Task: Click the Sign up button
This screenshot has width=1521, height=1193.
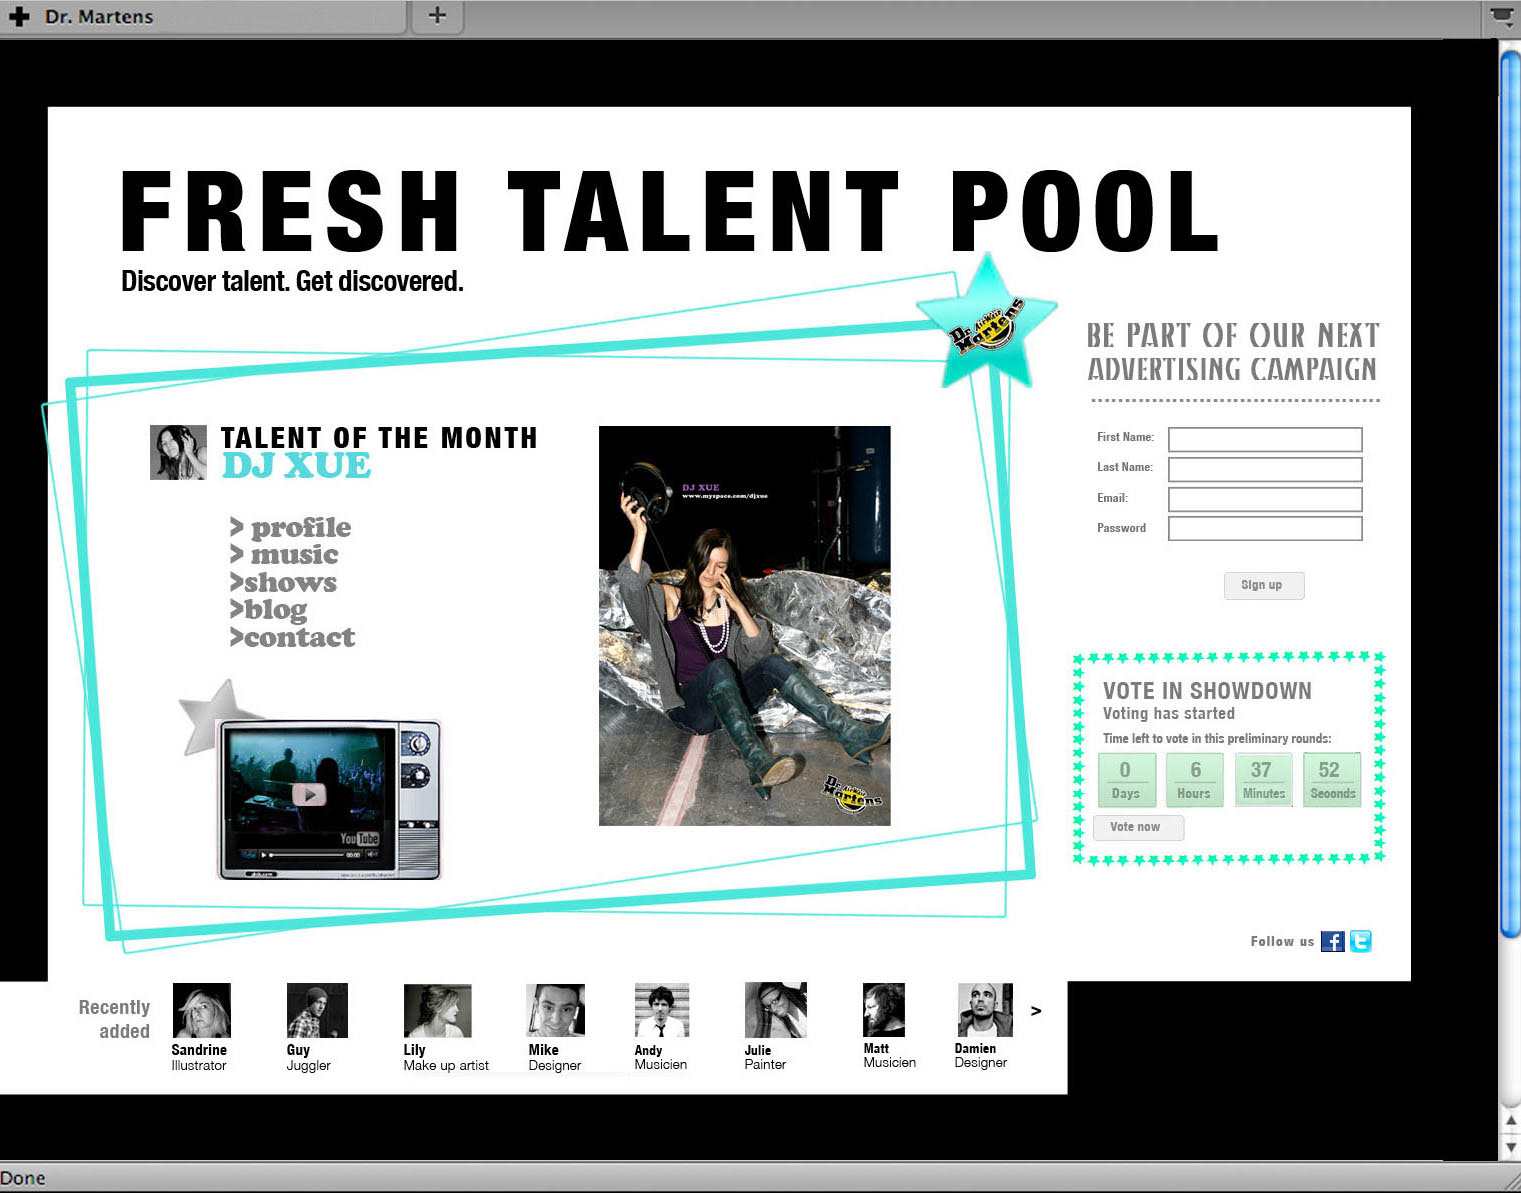Action: coord(1264,585)
